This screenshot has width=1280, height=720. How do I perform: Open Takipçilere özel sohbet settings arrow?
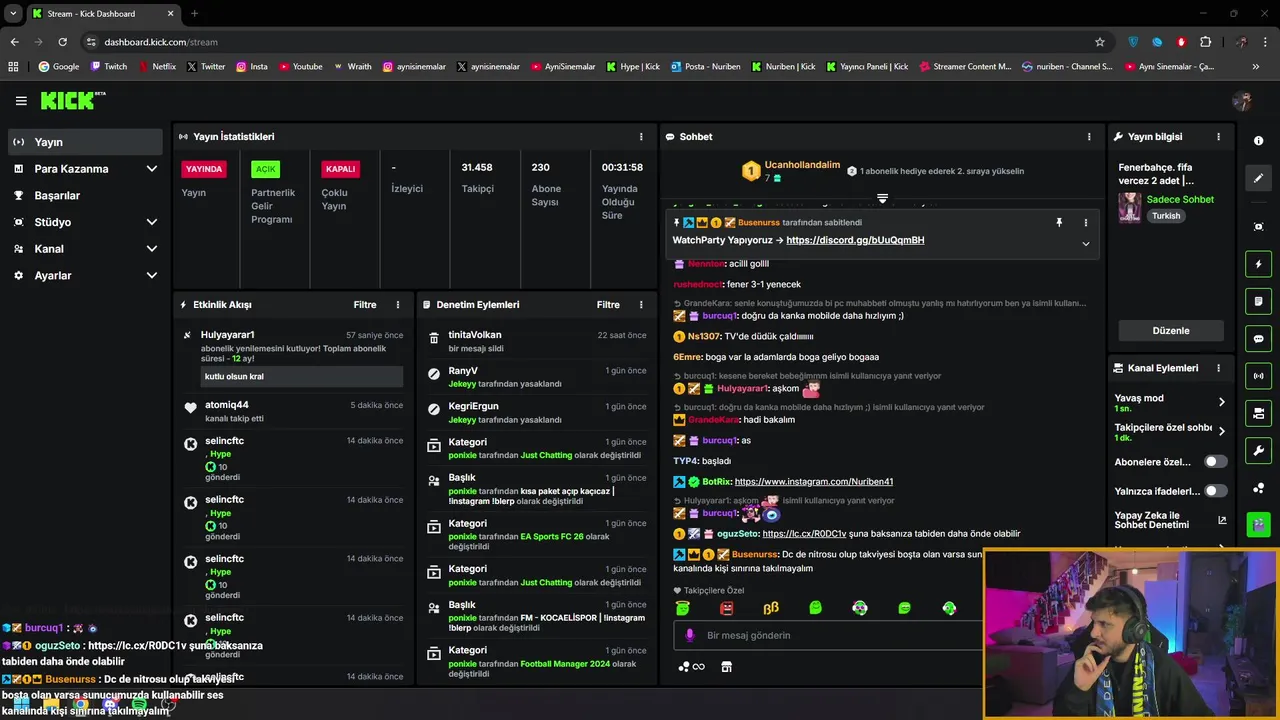[1221, 432]
